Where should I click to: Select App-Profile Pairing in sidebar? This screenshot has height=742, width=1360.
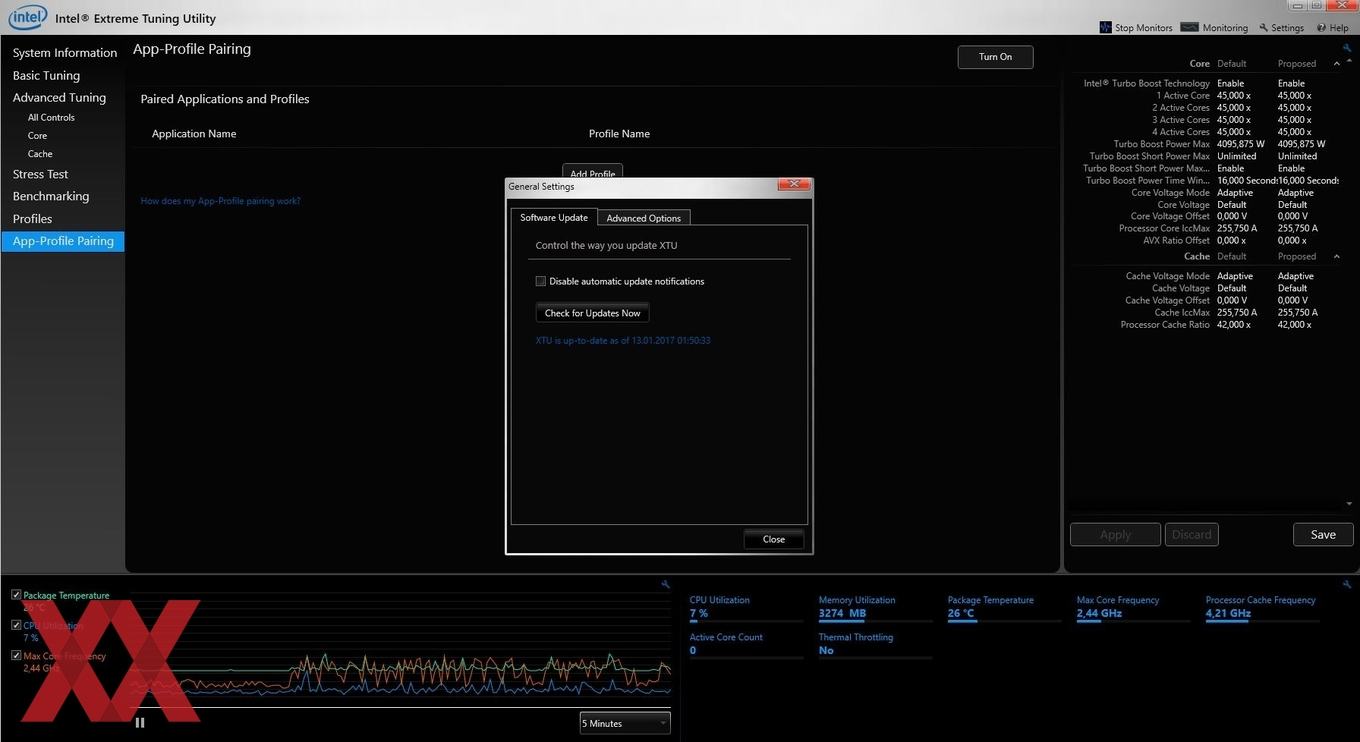coord(63,241)
